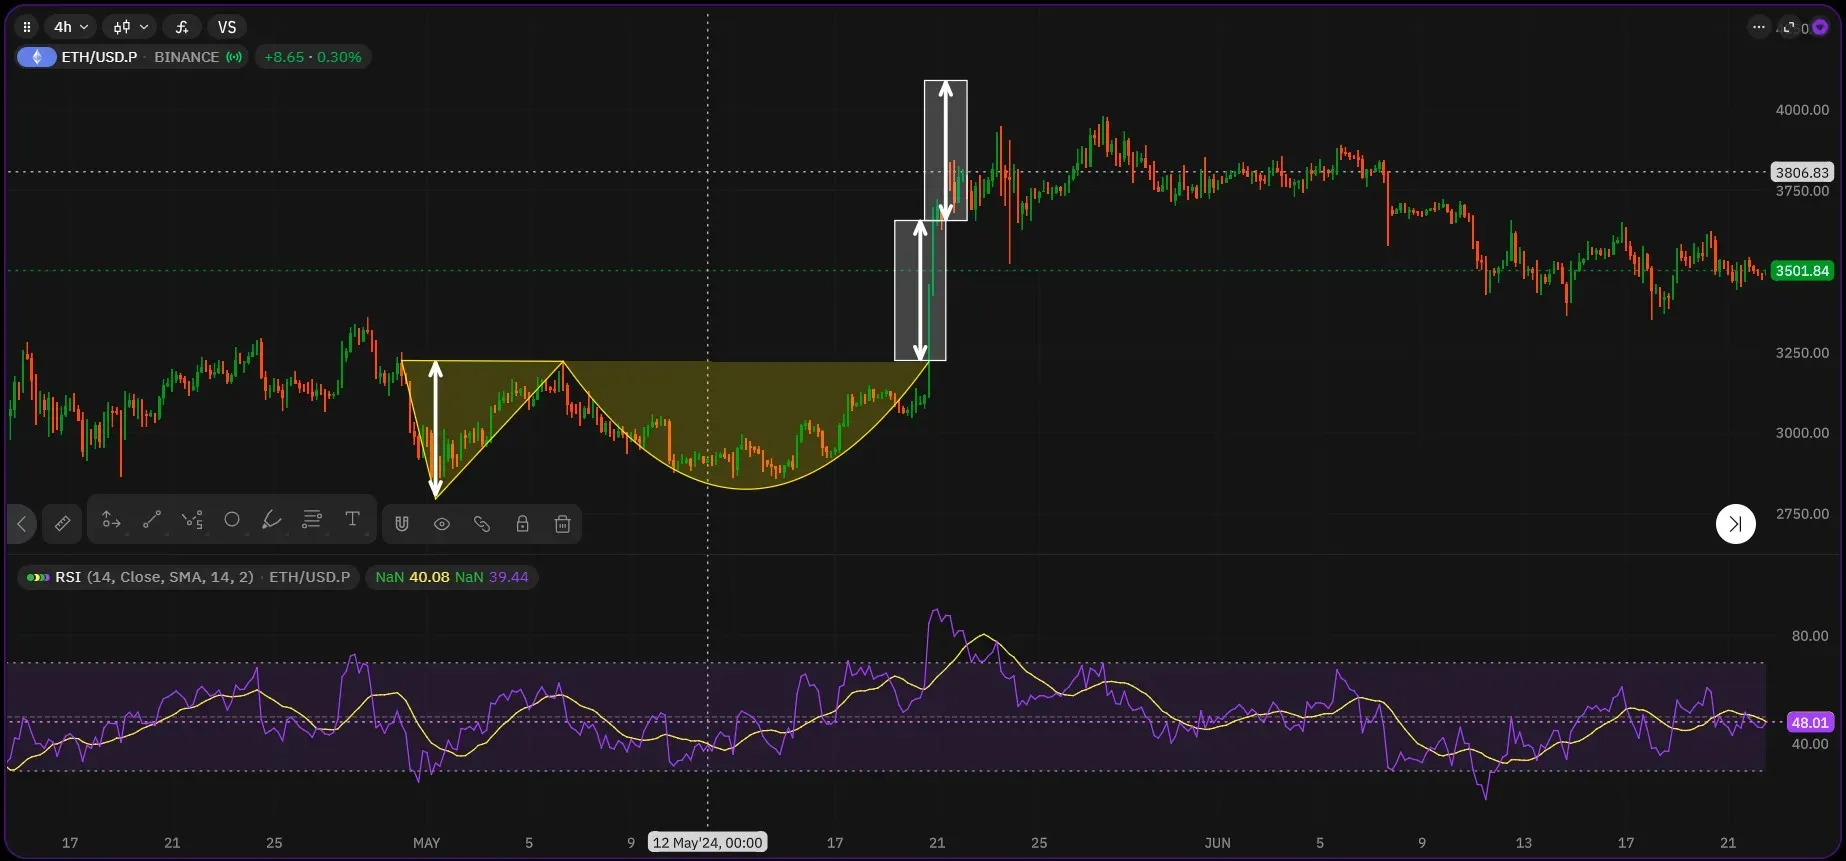1846x861 pixels.
Task: Open the candlestick chart type dropdown
Action: click(131, 27)
